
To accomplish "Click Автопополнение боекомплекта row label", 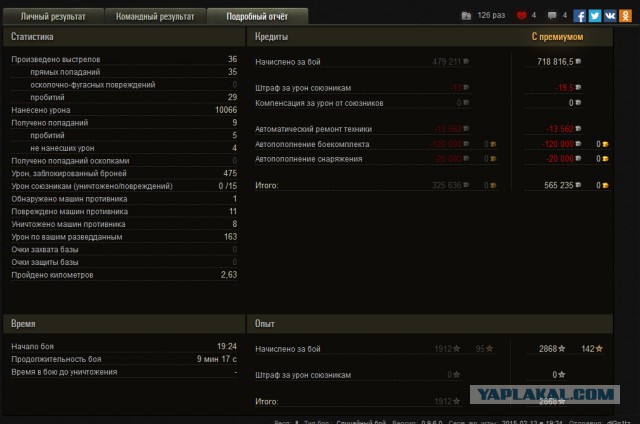I will (x=312, y=144).
